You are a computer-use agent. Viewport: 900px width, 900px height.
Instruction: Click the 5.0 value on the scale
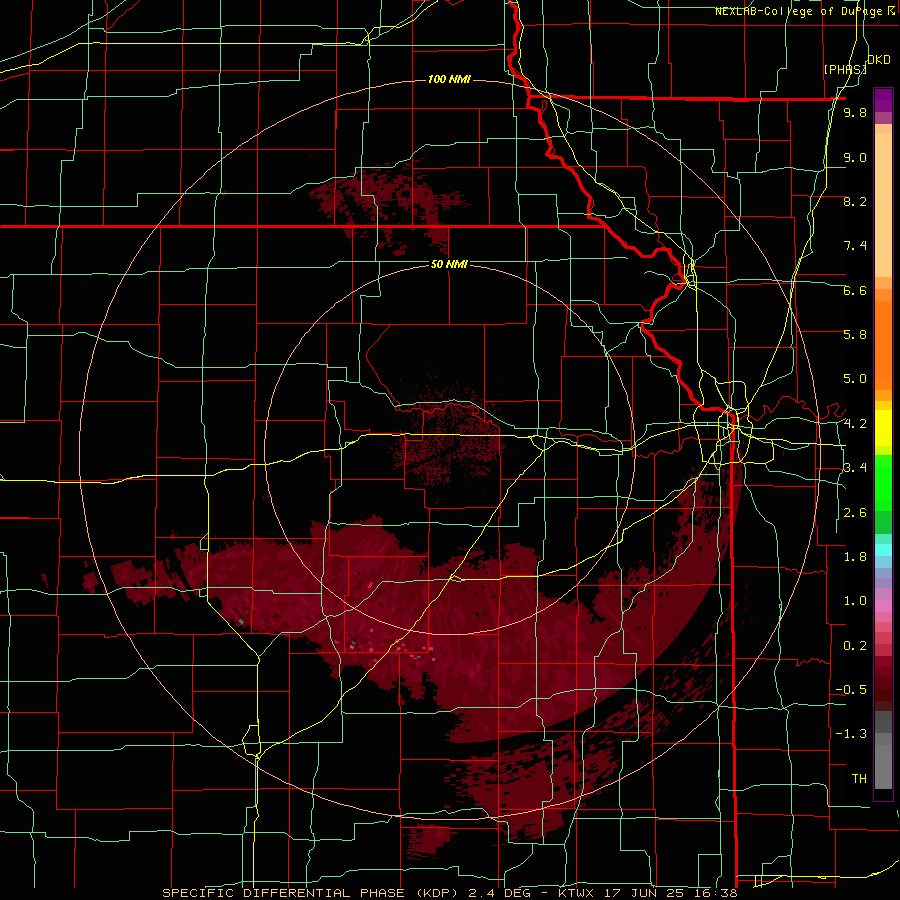tap(855, 379)
